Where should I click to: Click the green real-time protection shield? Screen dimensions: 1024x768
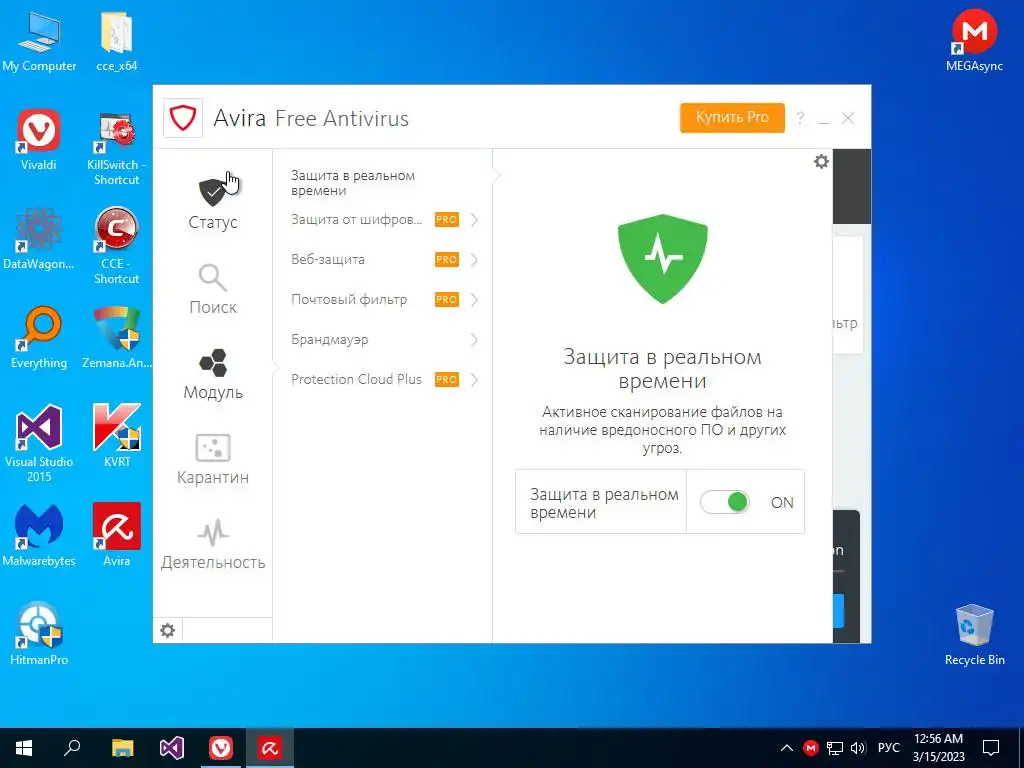pyautogui.click(x=662, y=259)
